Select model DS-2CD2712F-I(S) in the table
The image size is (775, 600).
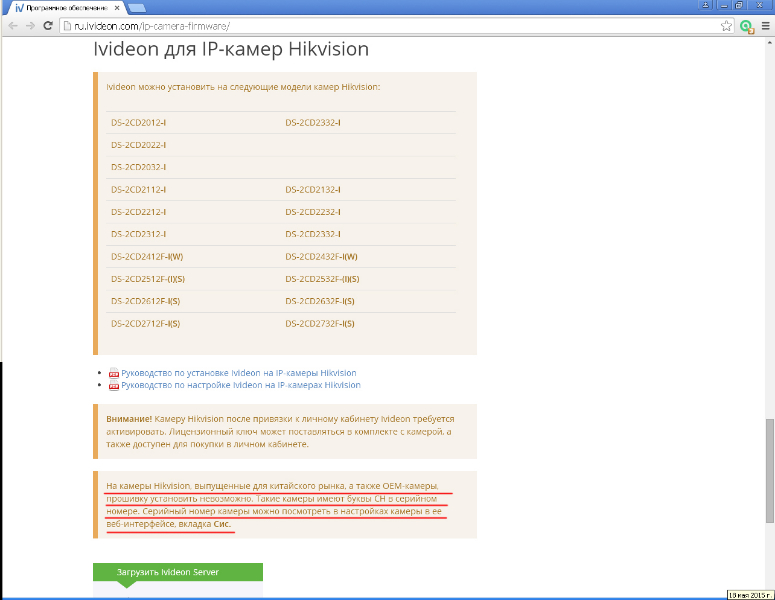tap(145, 324)
